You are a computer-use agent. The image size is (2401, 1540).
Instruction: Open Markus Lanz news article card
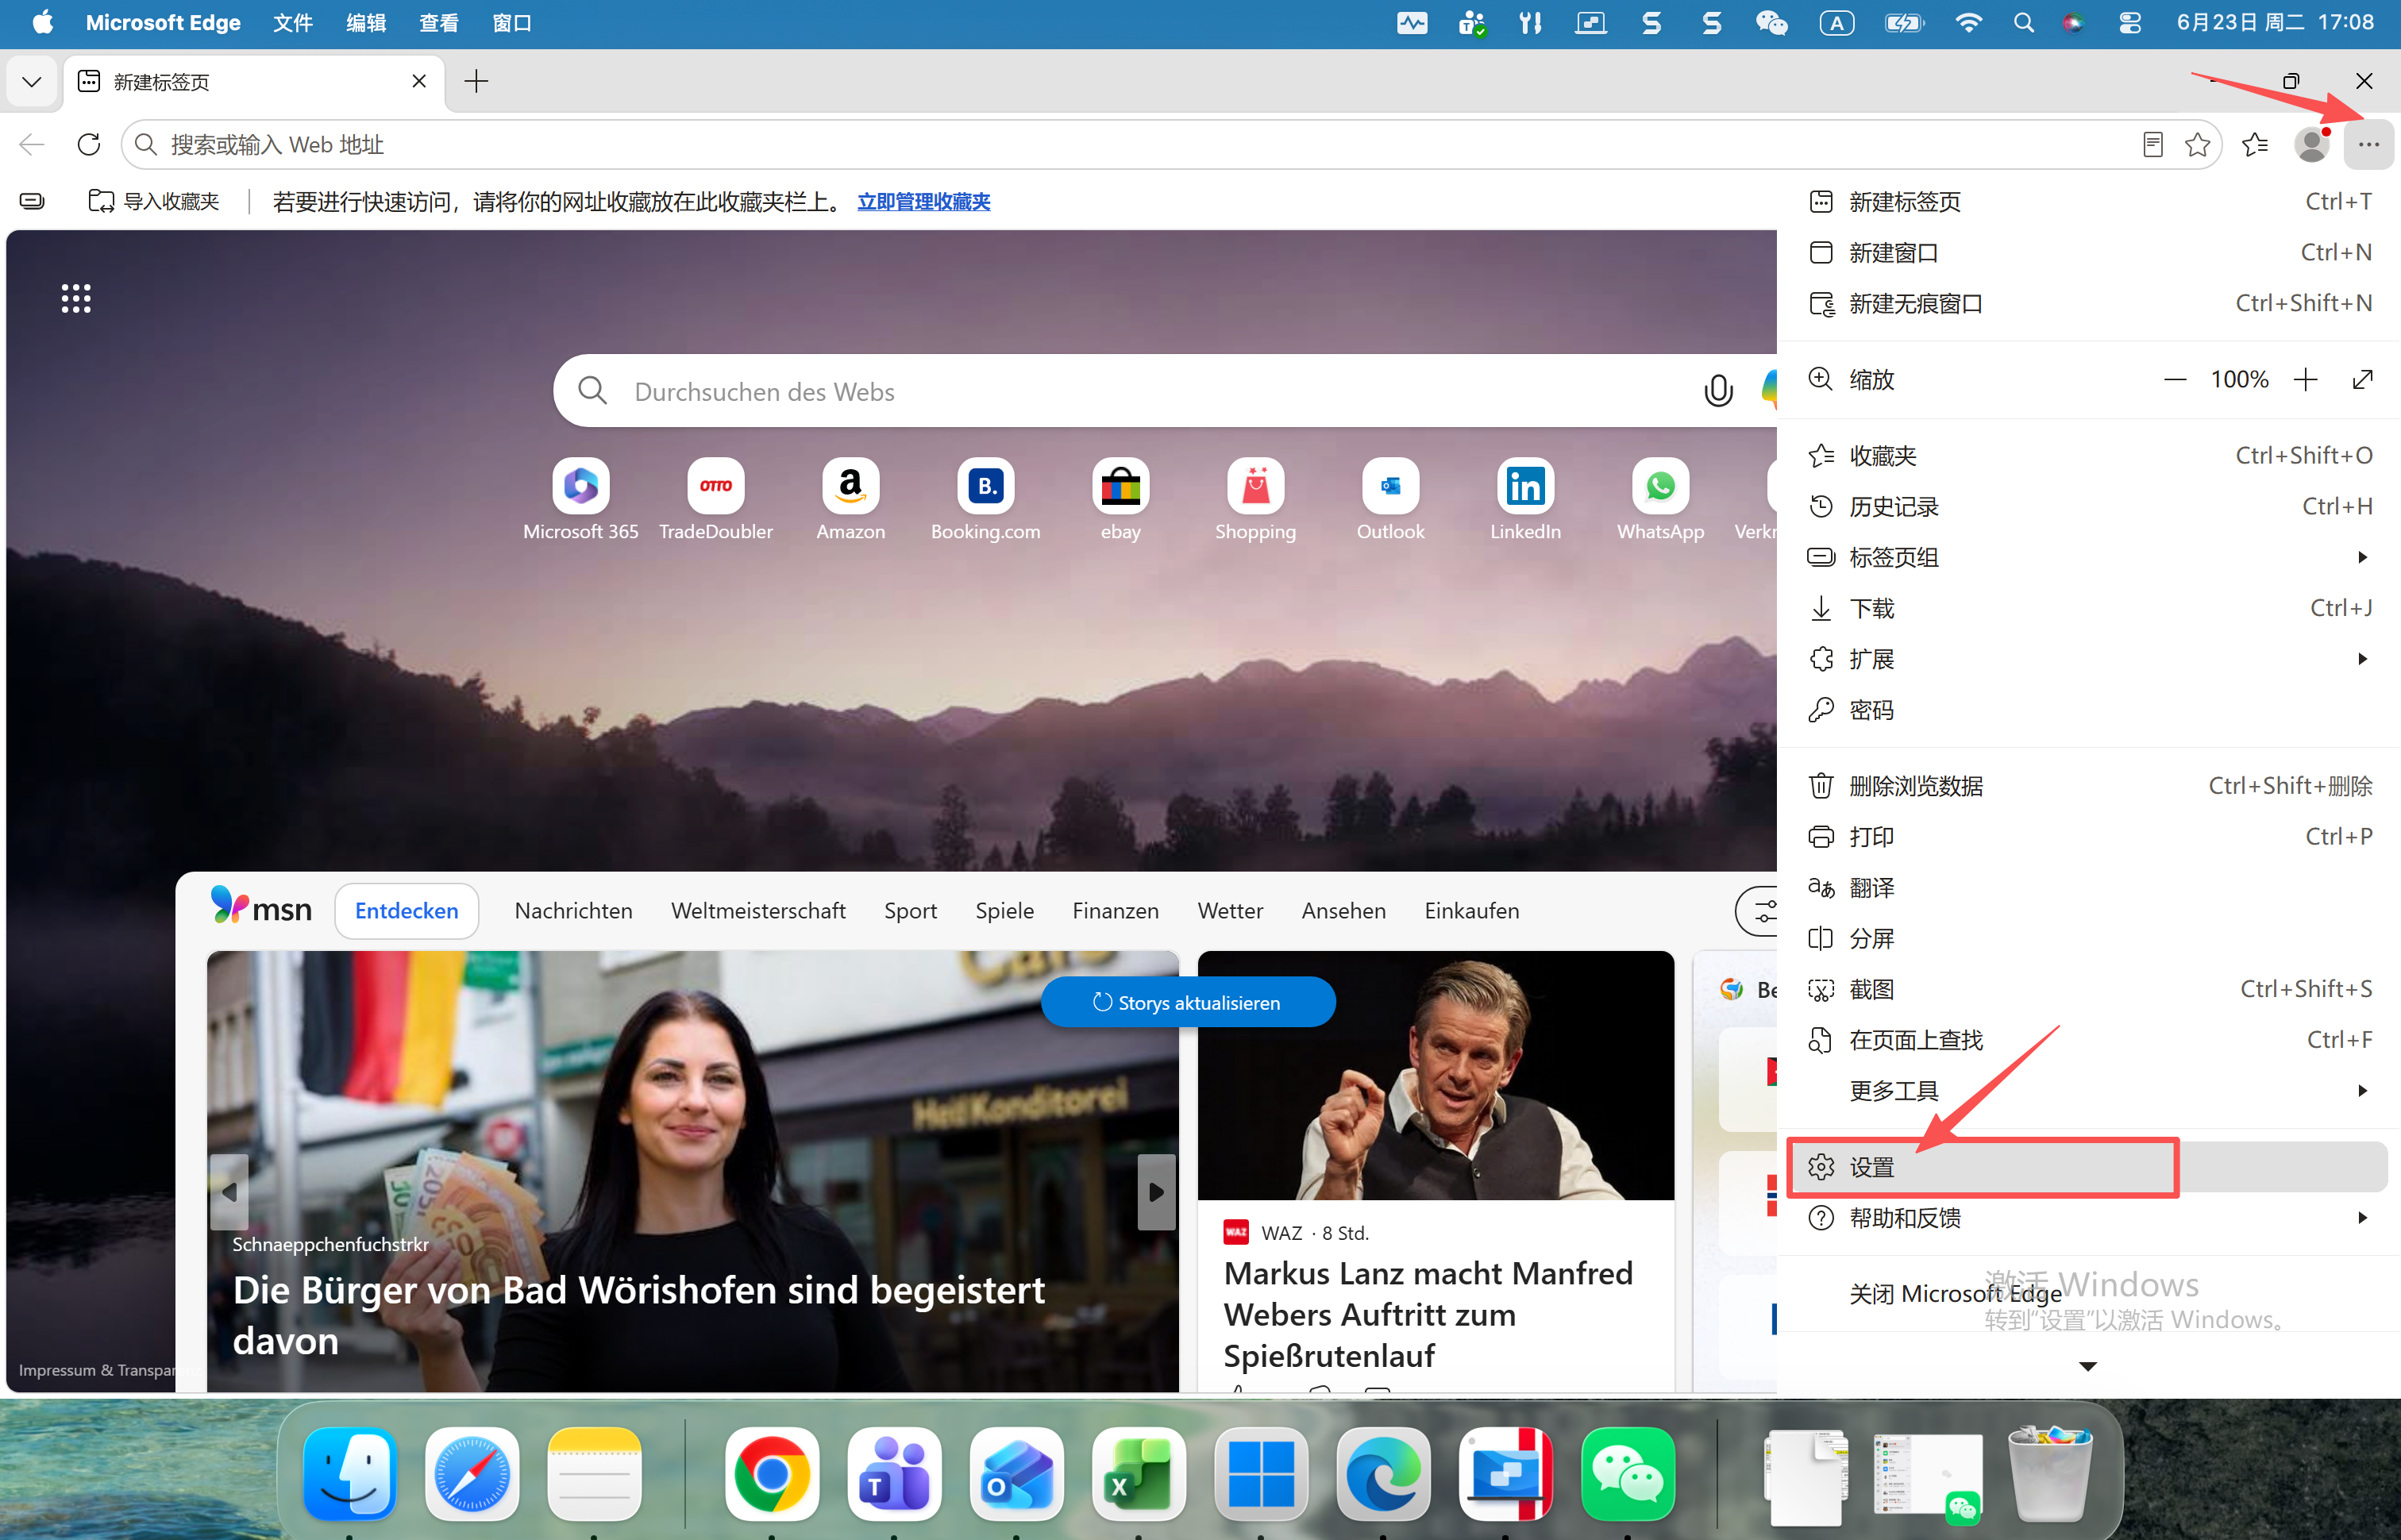1435,1170
